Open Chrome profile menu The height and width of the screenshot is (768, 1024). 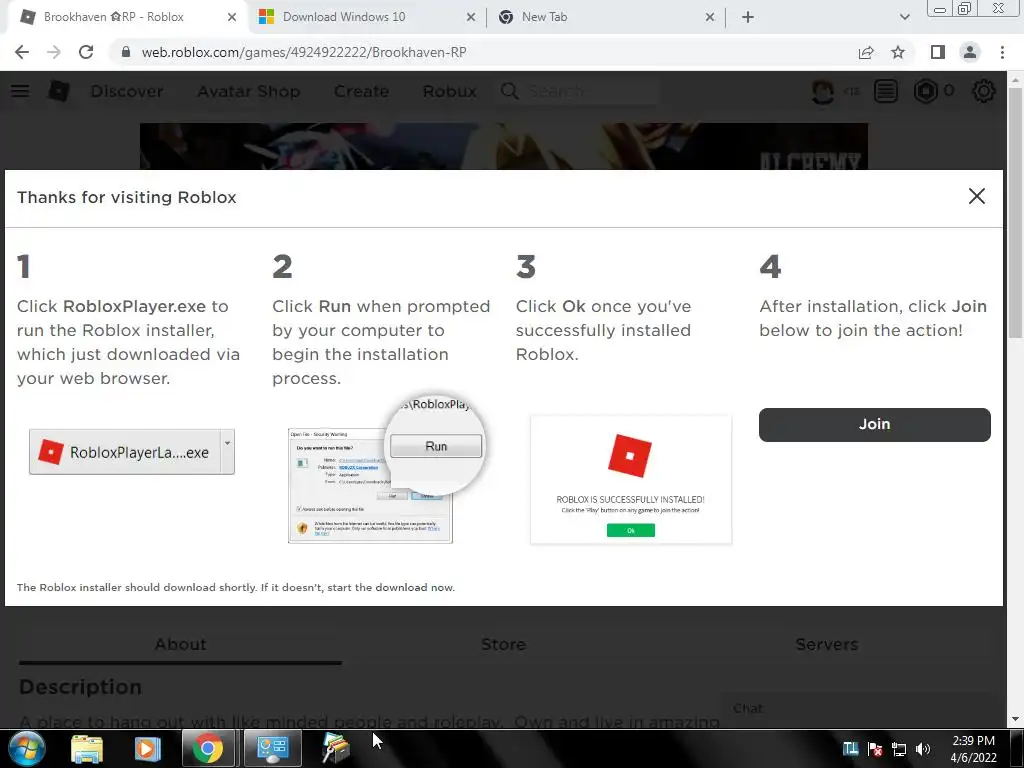click(970, 52)
